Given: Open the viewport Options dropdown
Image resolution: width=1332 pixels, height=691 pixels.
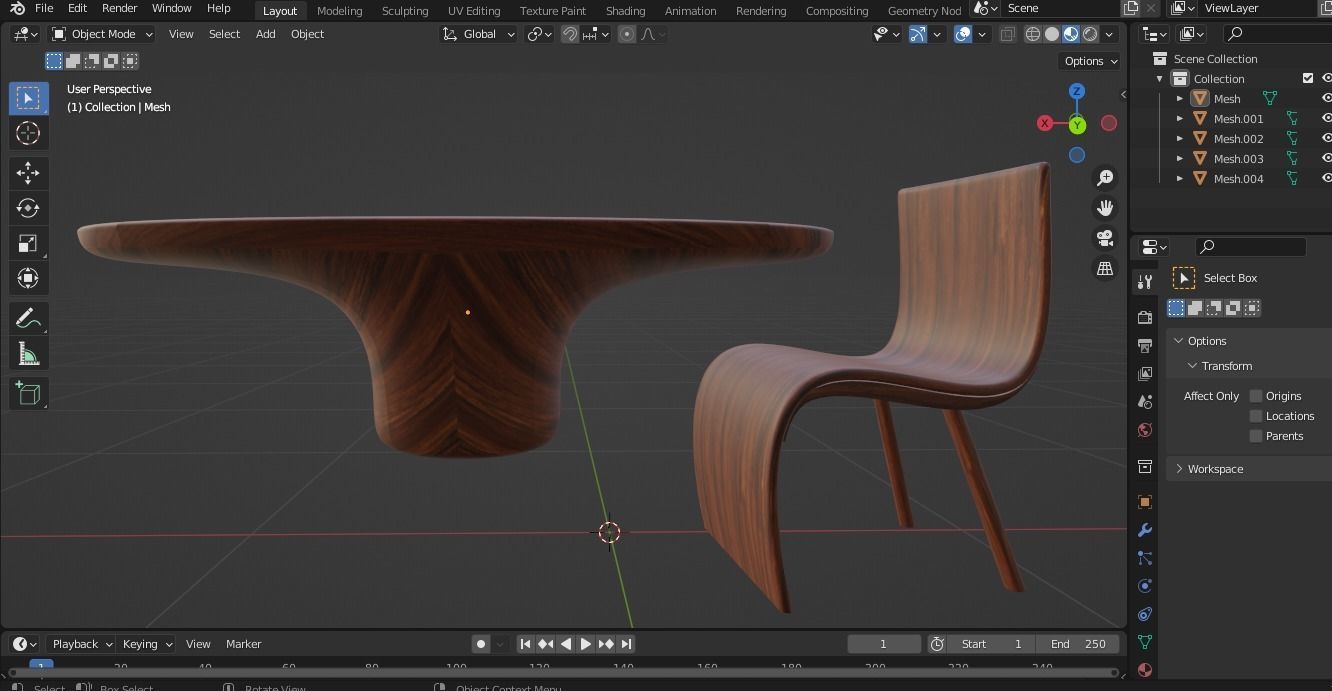Looking at the screenshot, I should [x=1090, y=61].
